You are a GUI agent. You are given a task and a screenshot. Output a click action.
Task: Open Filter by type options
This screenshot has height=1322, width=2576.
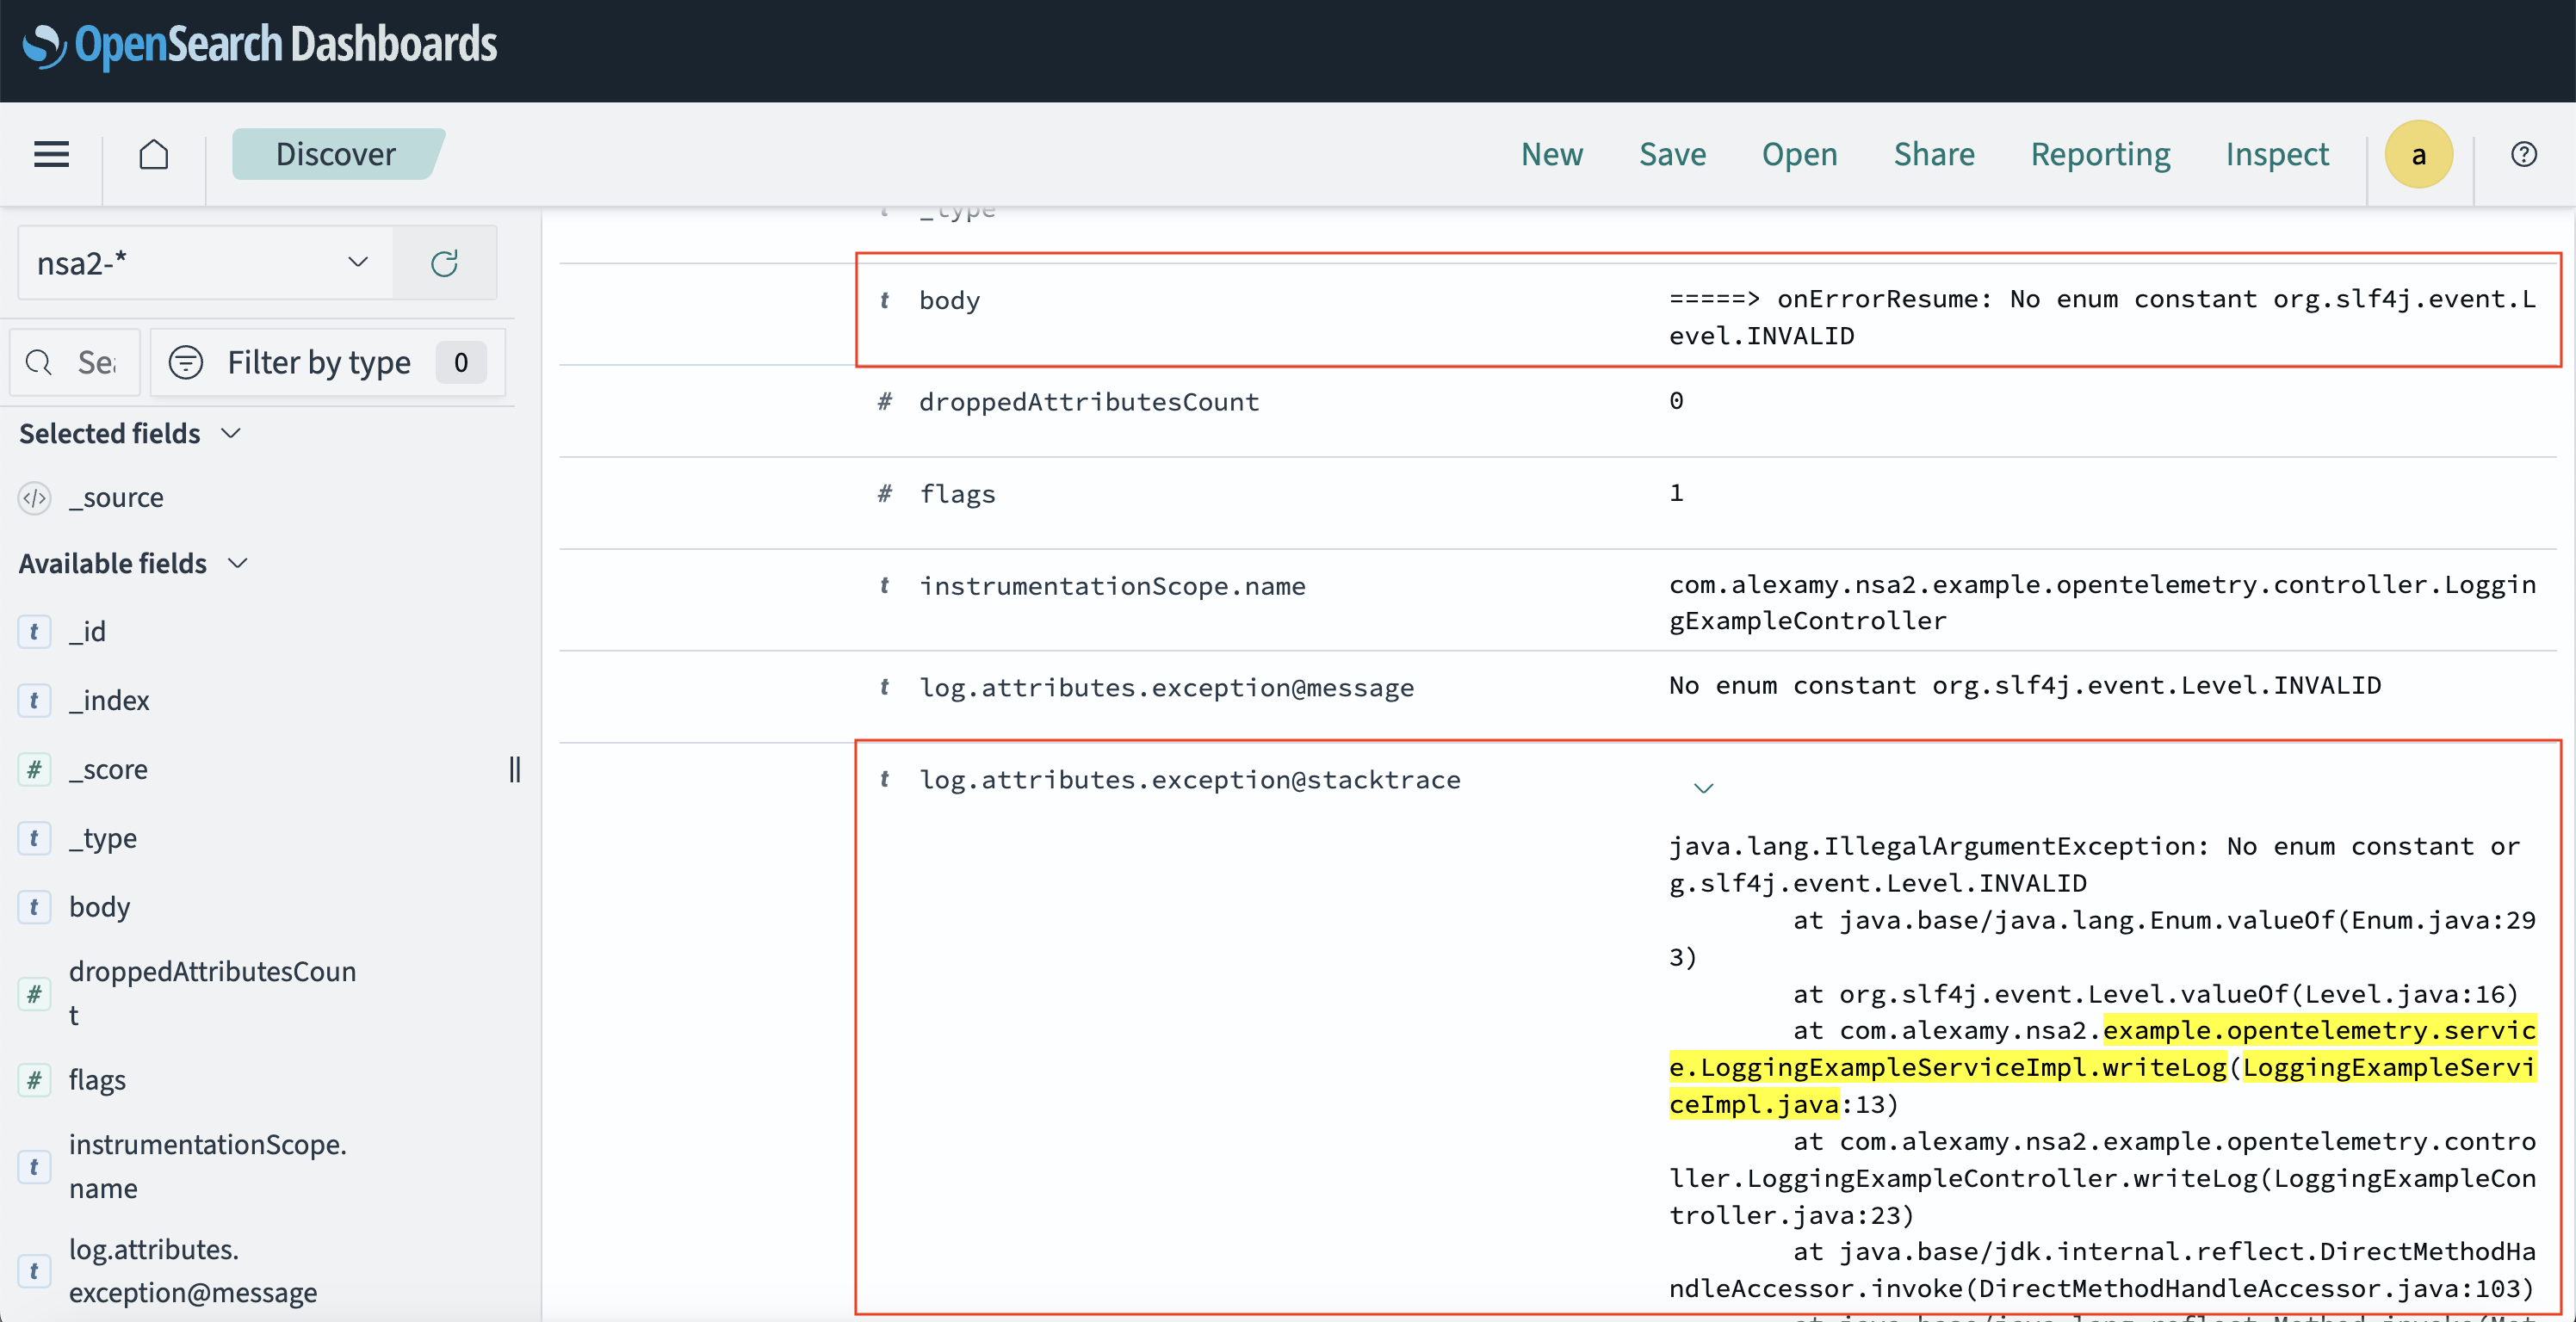coord(328,362)
